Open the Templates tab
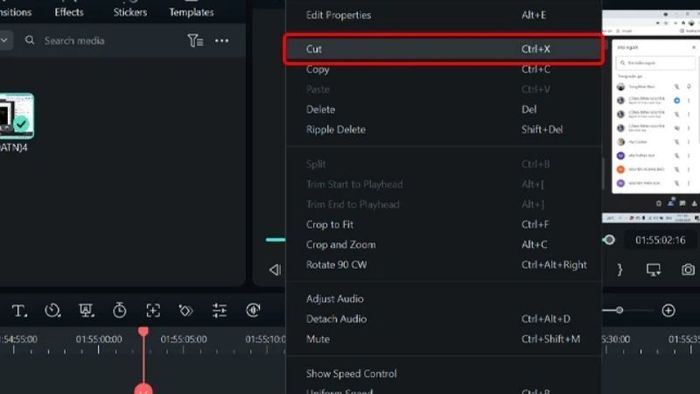 tap(191, 12)
